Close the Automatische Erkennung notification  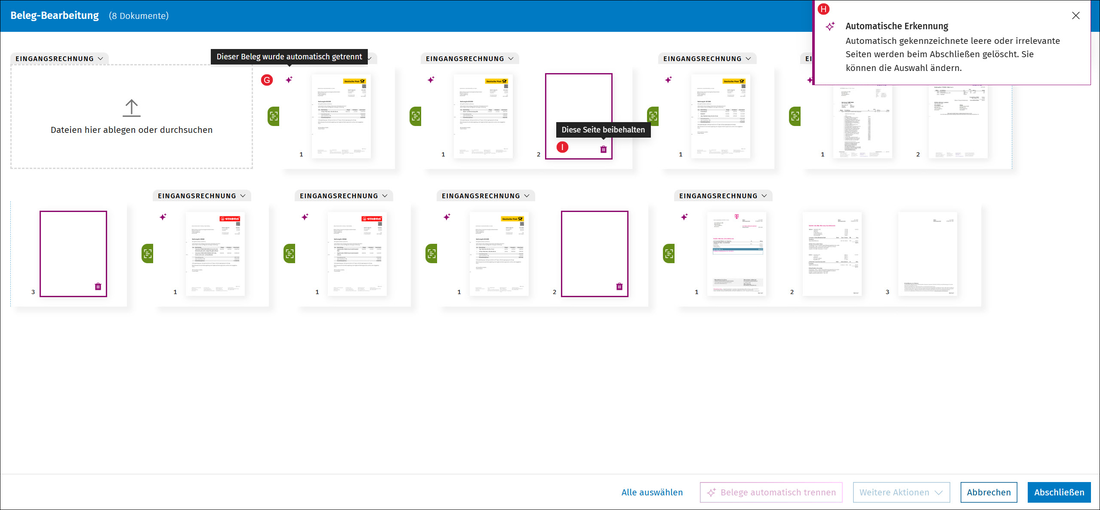point(1076,15)
